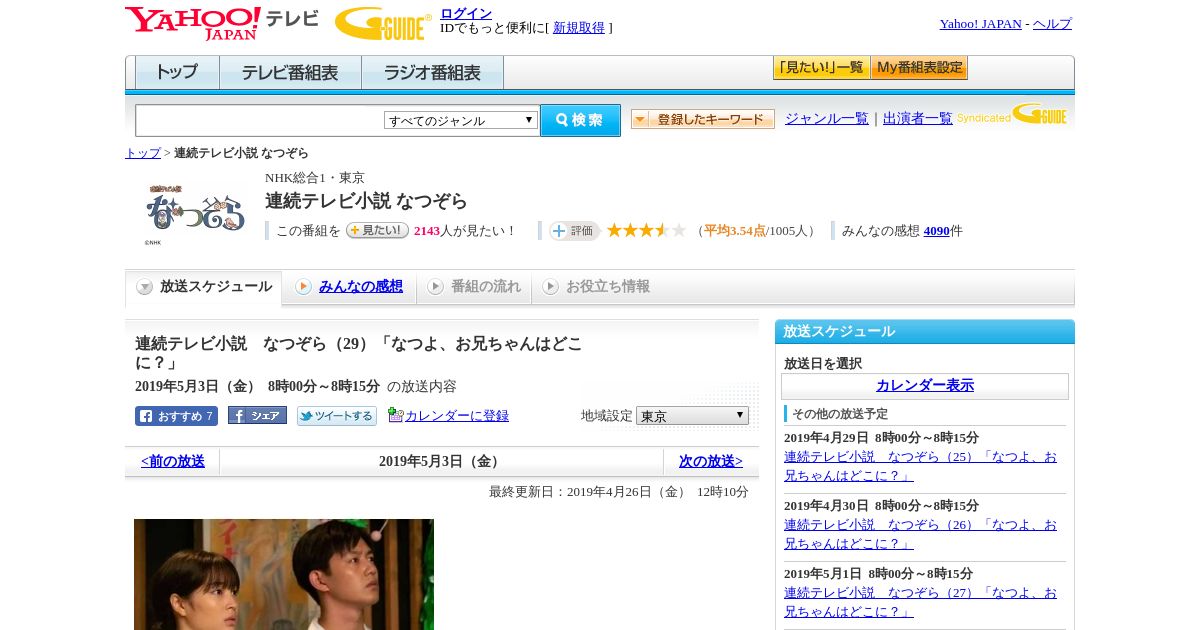Viewport: 1200px width, 630px height.
Task: Open the 出演者一覧 link
Action: point(918,119)
